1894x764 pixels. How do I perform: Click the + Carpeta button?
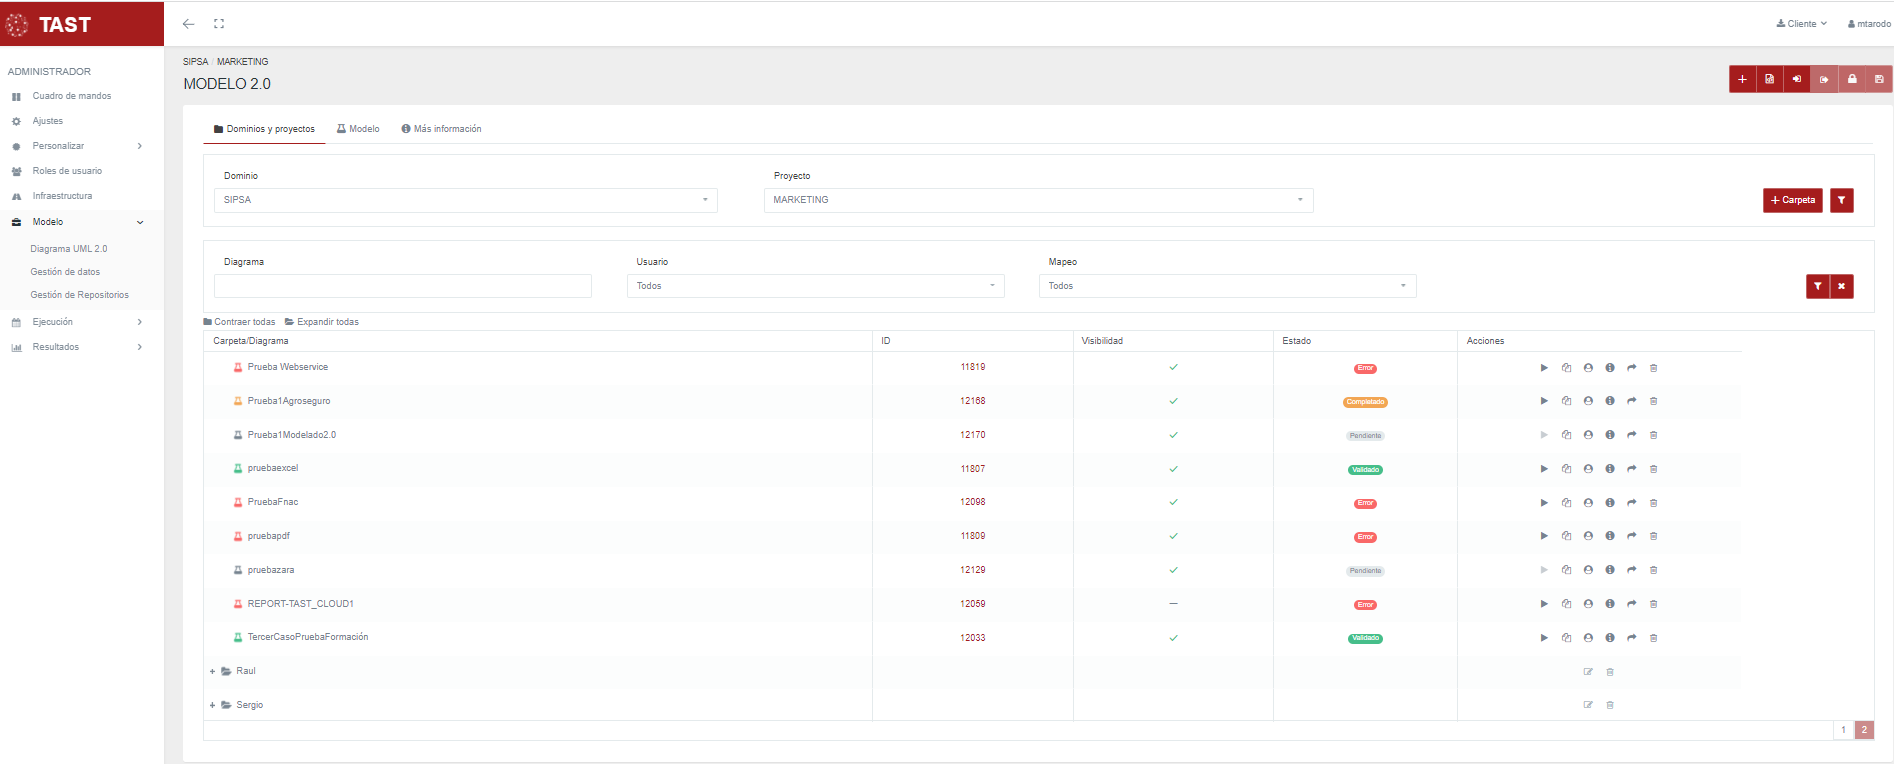[x=1792, y=200]
